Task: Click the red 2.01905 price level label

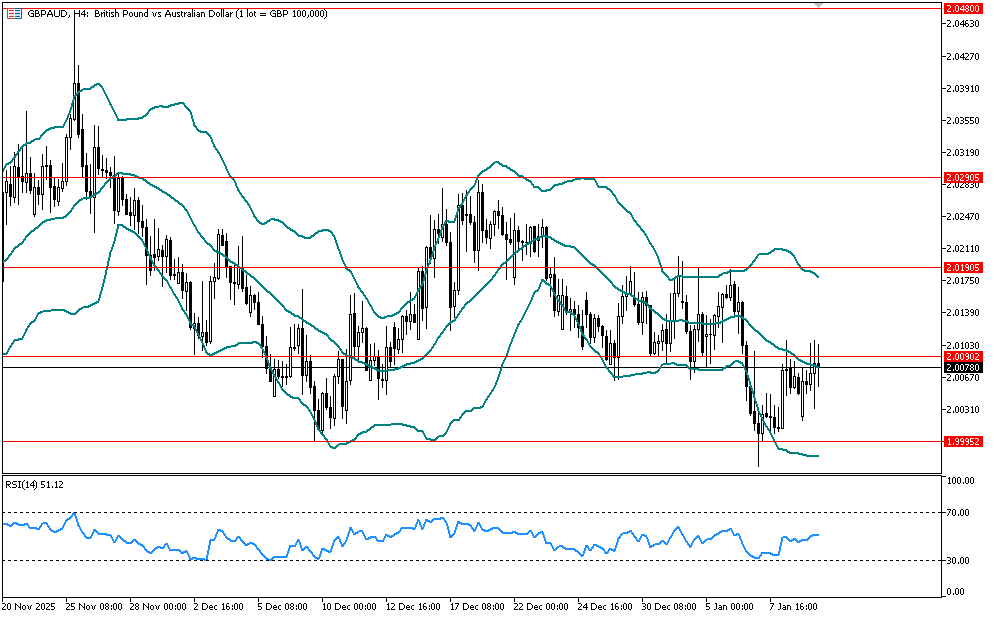Action: pyautogui.click(x=963, y=268)
